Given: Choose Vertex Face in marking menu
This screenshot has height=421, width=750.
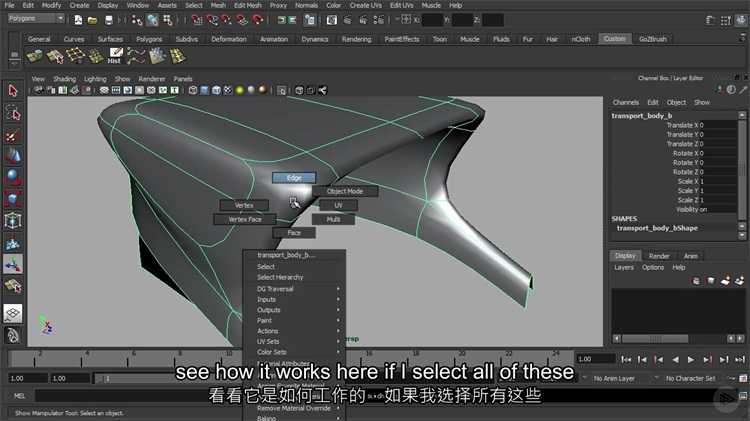Looking at the screenshot, I should pos(245,219).
